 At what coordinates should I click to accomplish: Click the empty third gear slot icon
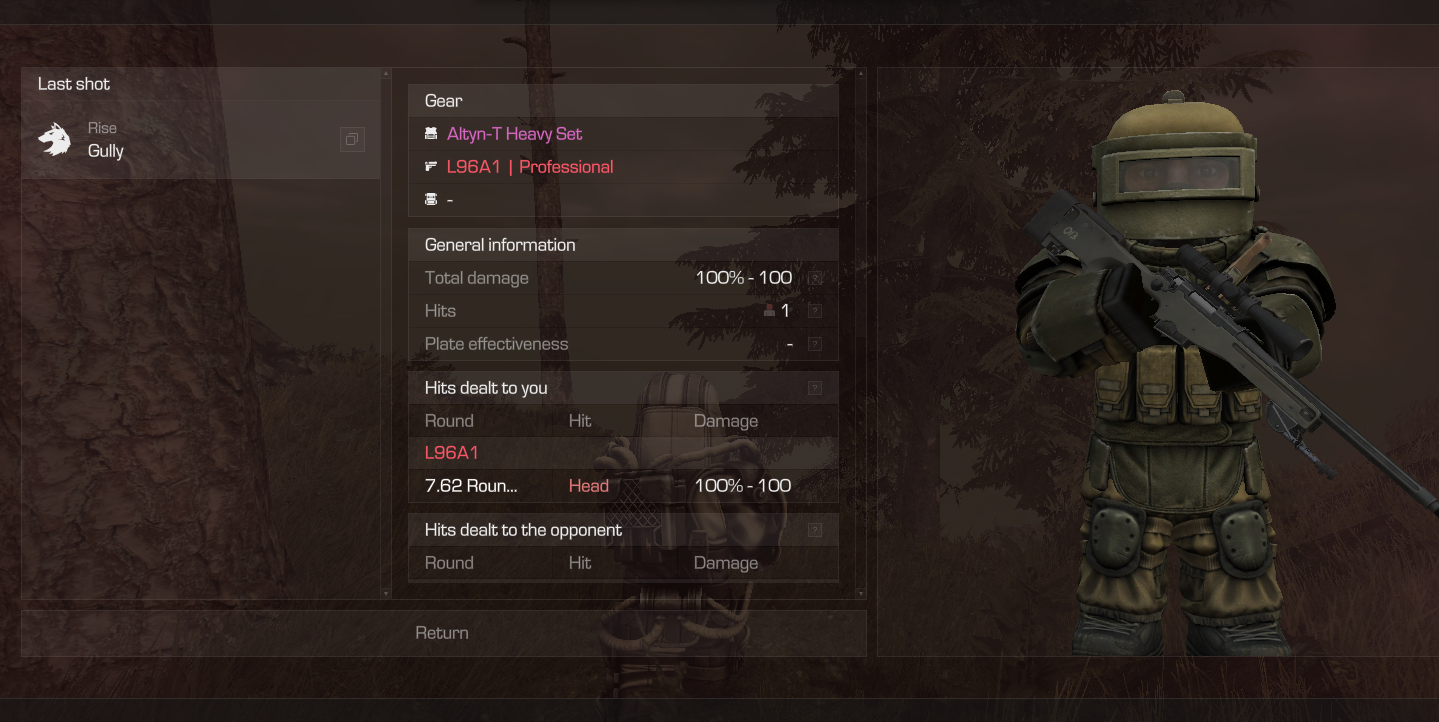(431, 200)
